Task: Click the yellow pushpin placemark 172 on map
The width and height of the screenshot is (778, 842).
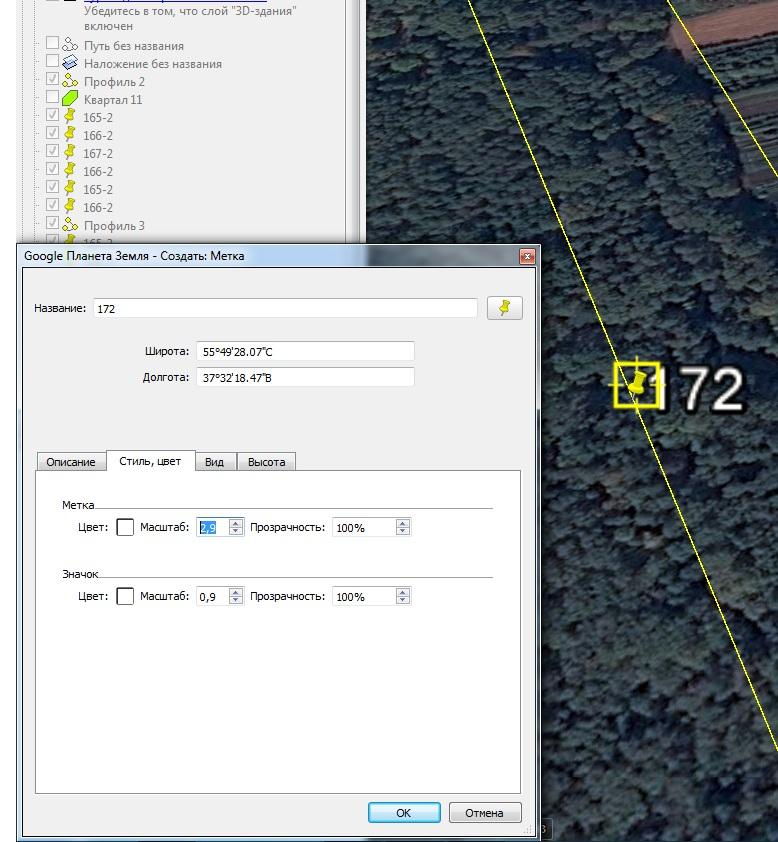Action: [636, 385]
